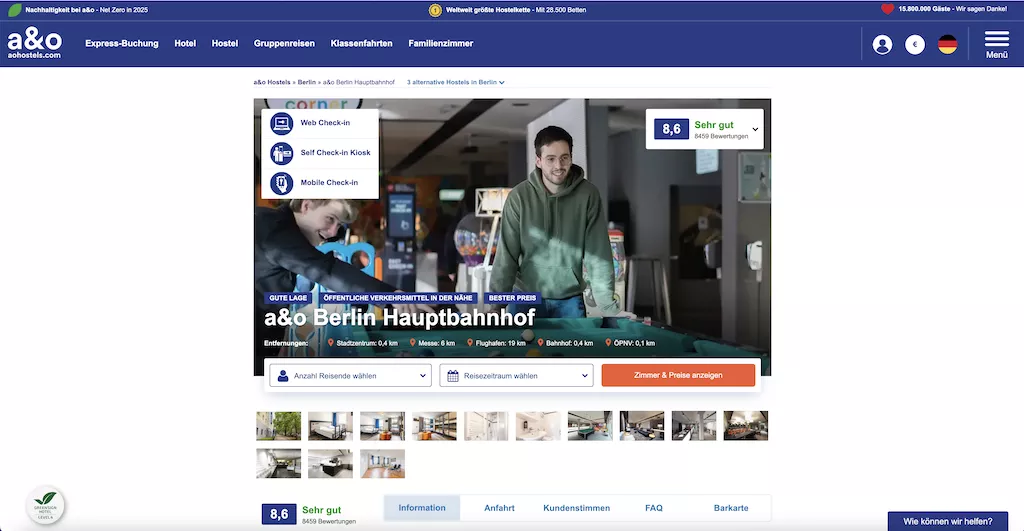Open the building exterior thumbnail with trees
1024x531 pixels.
278,426
